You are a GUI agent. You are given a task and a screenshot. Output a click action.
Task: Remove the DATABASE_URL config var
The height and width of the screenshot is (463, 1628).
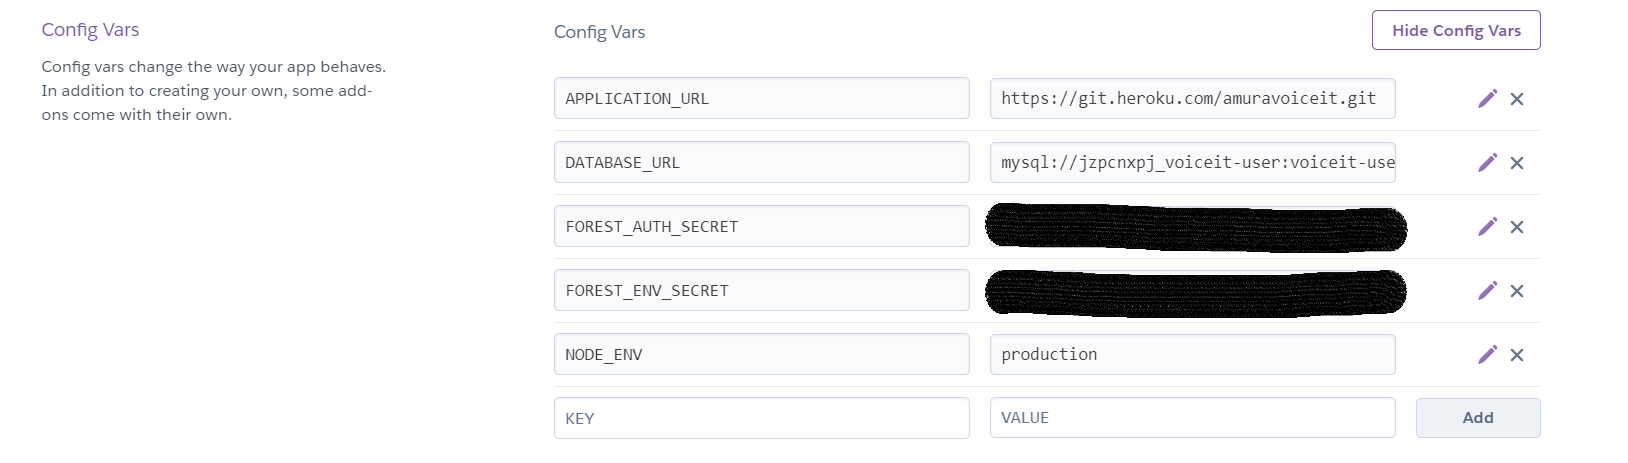click(x=1517, y=163)
